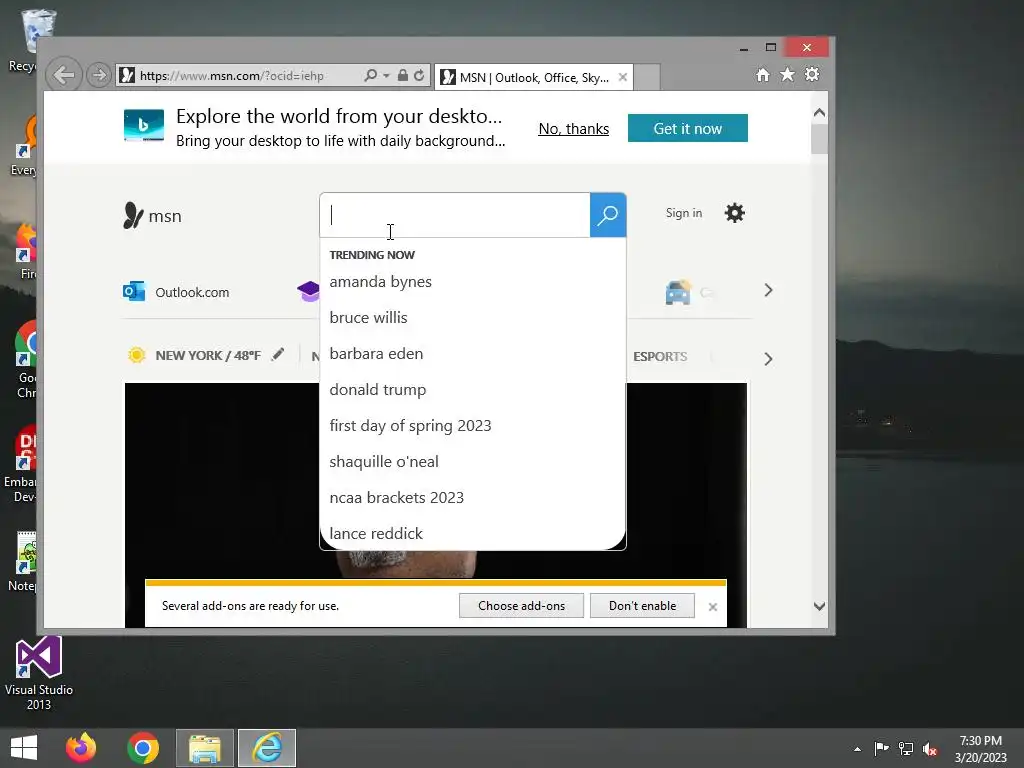Image resolution: width=1024 pixels, height=768 pixels.
Task: Launch Google Chrome from the taskbar
Action: tap(143, 748)
